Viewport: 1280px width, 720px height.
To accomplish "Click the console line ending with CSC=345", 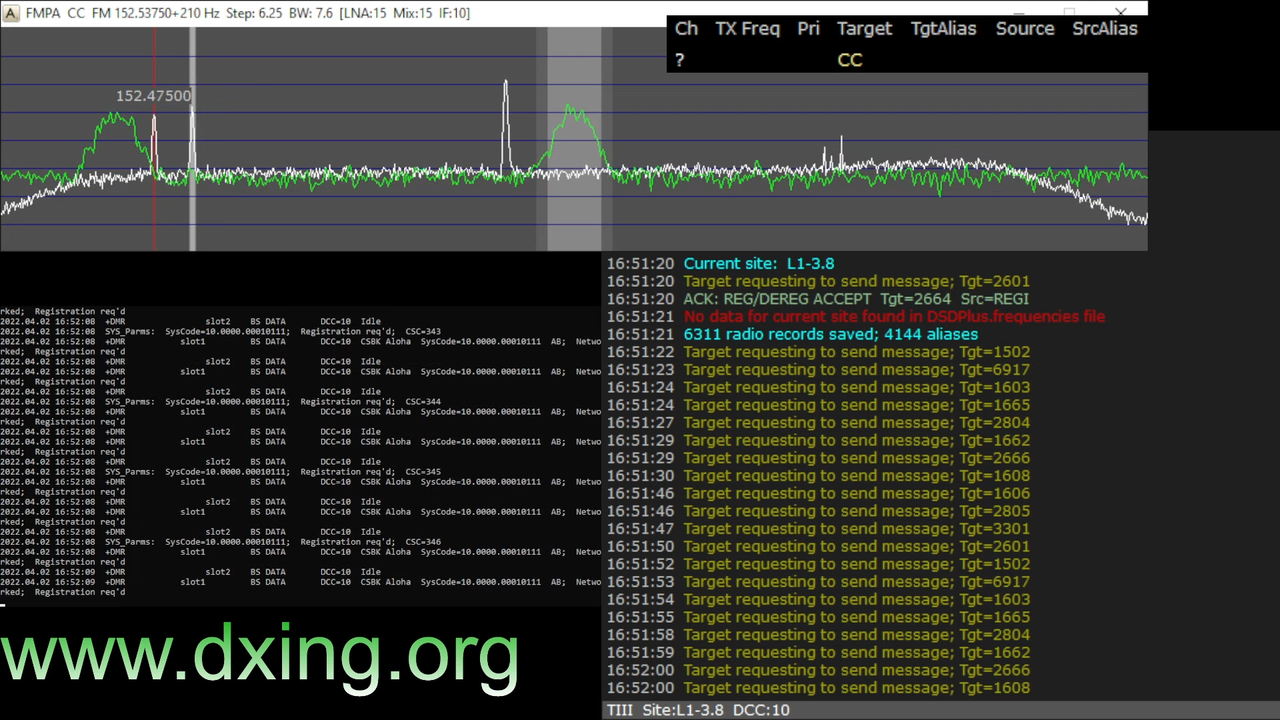I will (220, 472).
